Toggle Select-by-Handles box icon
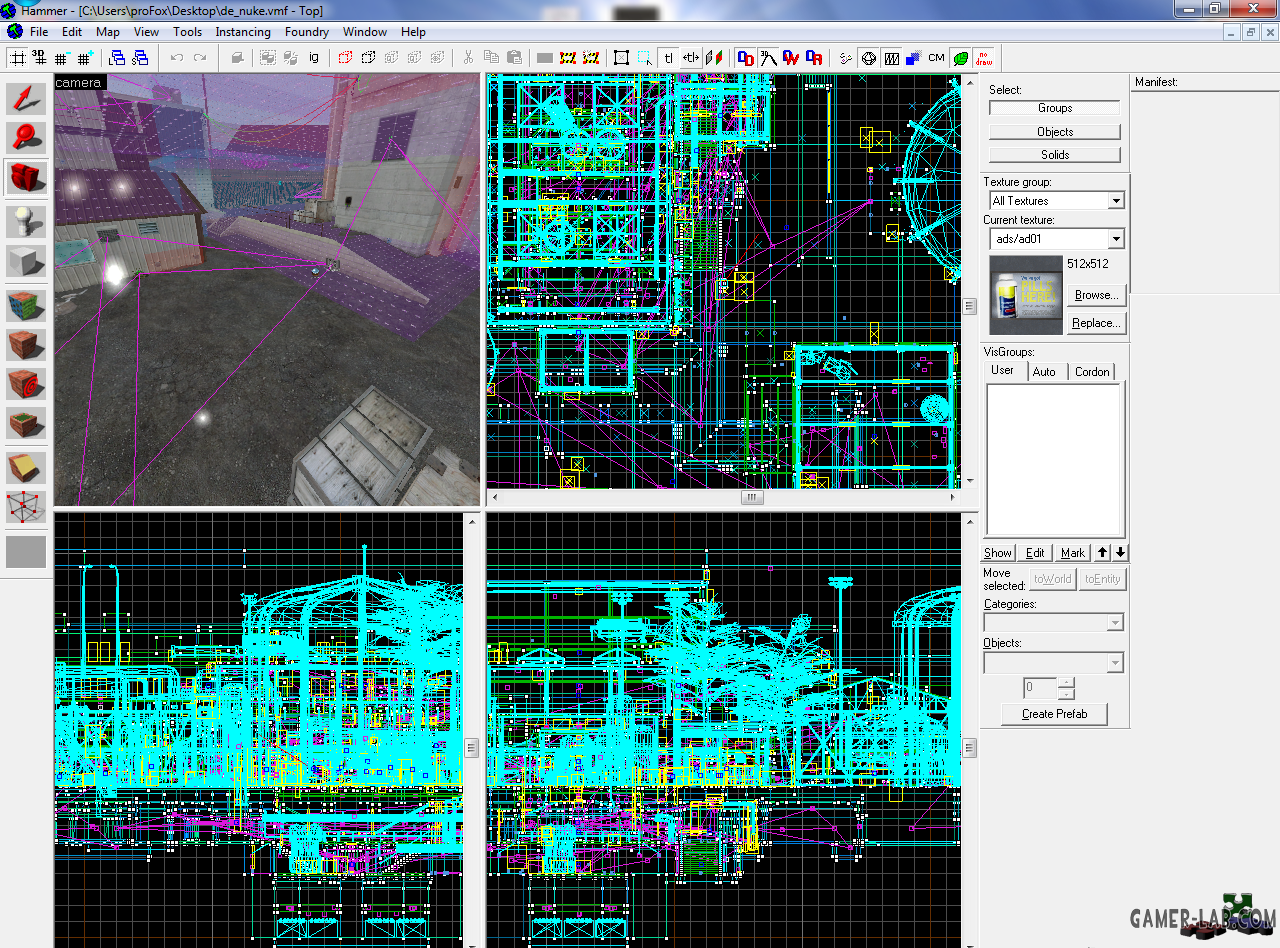 pos(621,58)
